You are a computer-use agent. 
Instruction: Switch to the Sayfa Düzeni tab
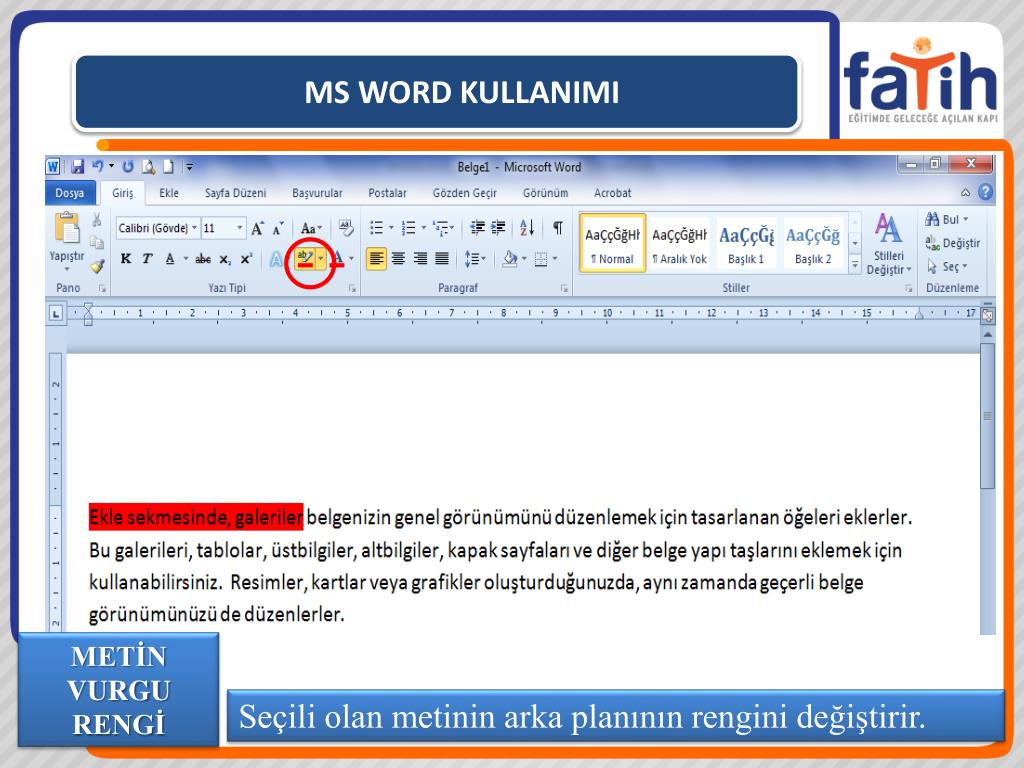point(235,193)
